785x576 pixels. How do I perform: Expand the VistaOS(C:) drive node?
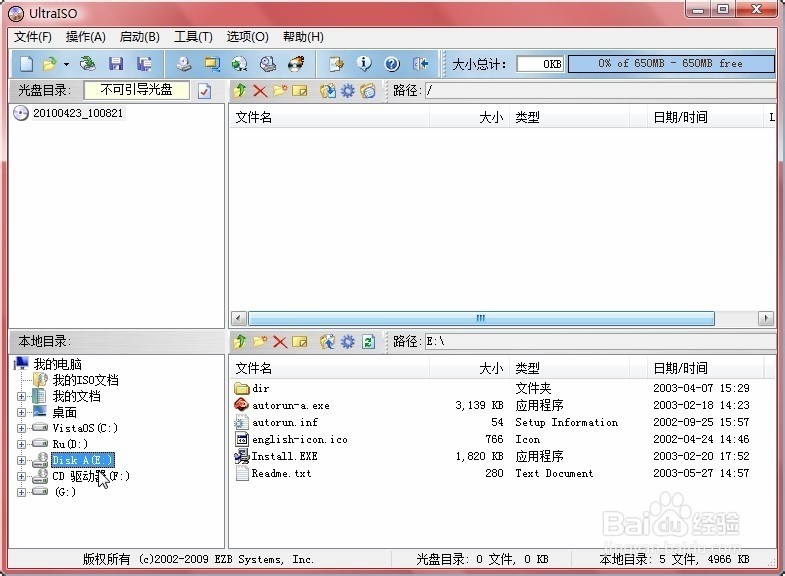[21, 428]
